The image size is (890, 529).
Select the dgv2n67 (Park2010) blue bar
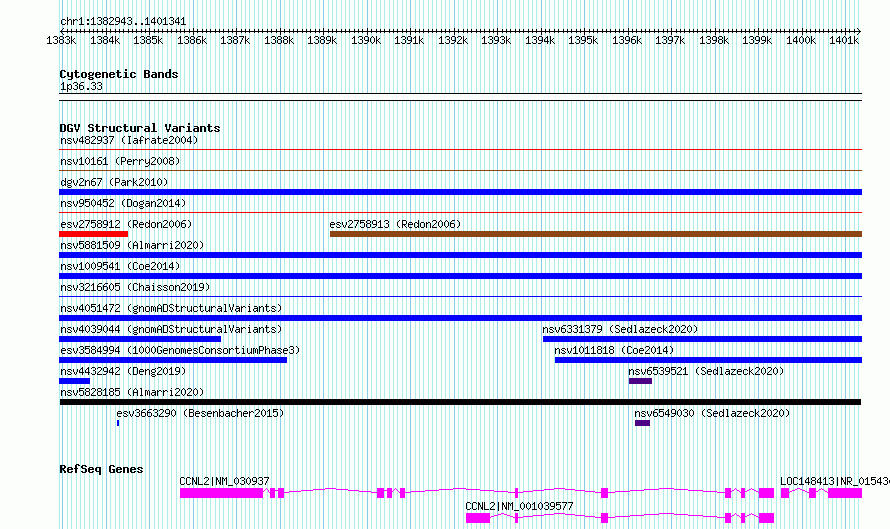(460, 192)
